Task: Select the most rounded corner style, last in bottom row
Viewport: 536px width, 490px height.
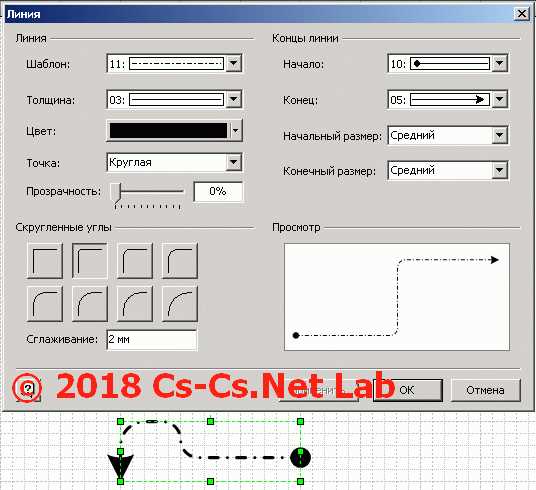Action: pos(180,304)
